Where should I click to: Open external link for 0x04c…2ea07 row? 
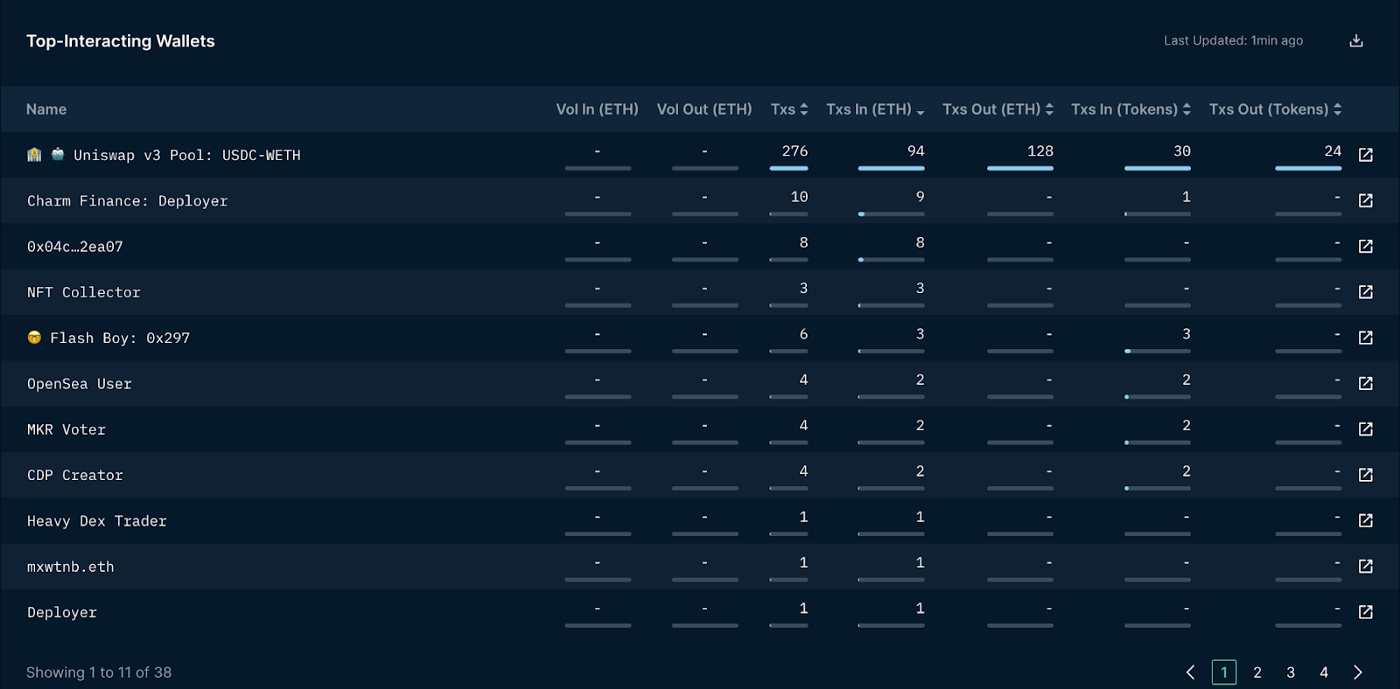tap(1365, 246)
